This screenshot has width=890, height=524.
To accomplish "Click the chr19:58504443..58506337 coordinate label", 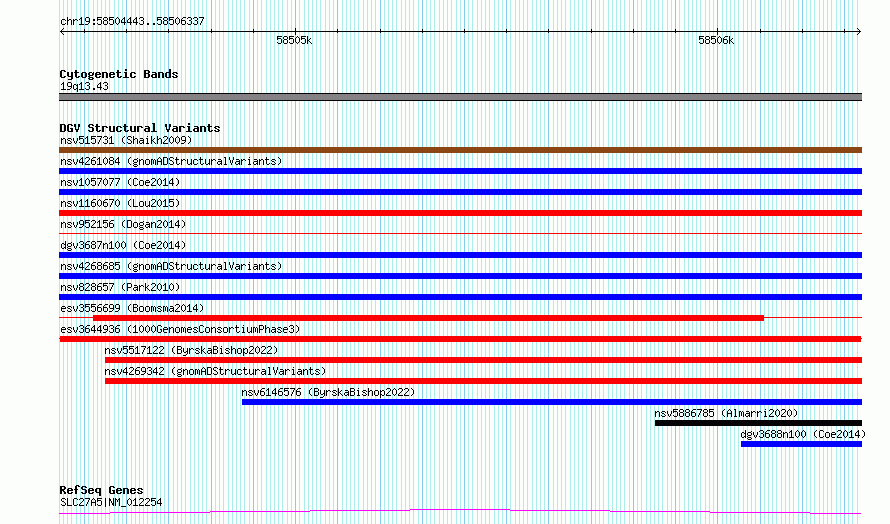I will pos(132,22).
